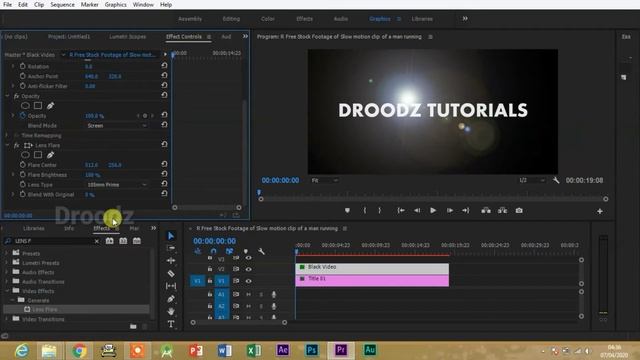Viewport: 640px width, 360px height.
Task: Click the Mark Out button
Action: (x=380, y=211)
